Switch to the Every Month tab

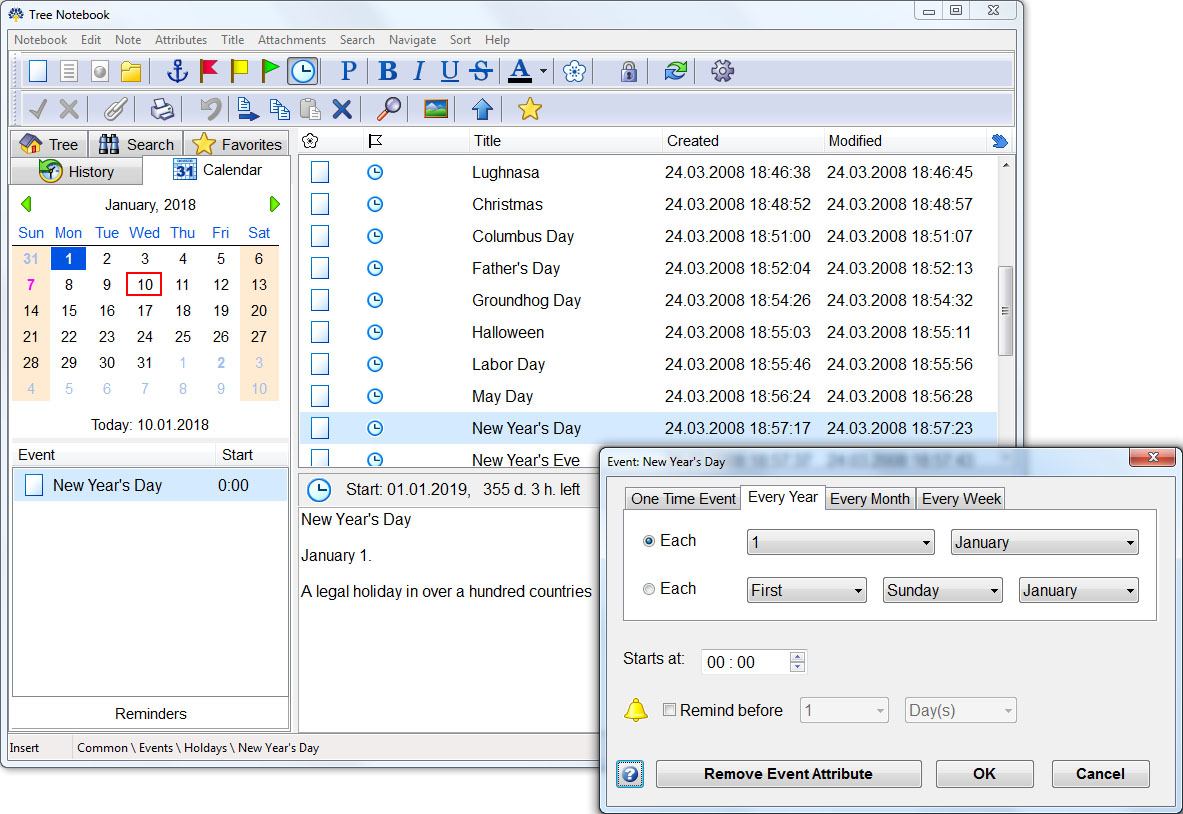coord(870,499)
